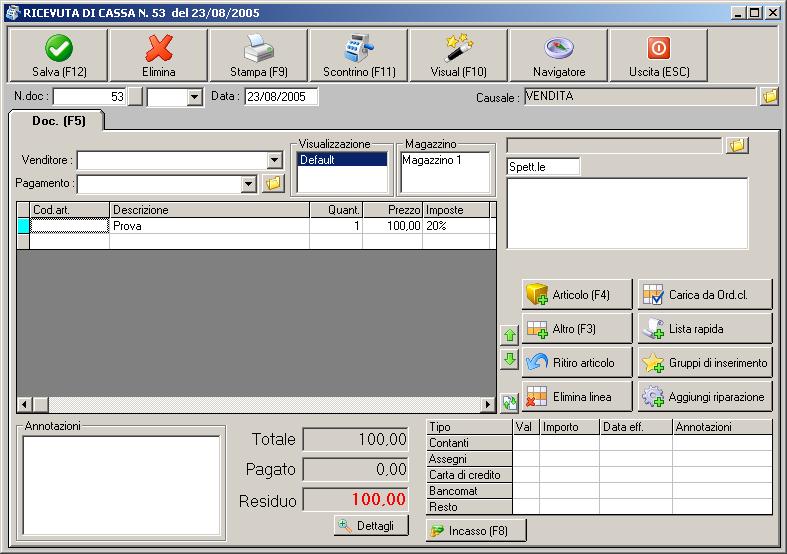Click the quantity cell of Prova row
Viewport: 787px width, 554px height.
[x=336, y=226]
